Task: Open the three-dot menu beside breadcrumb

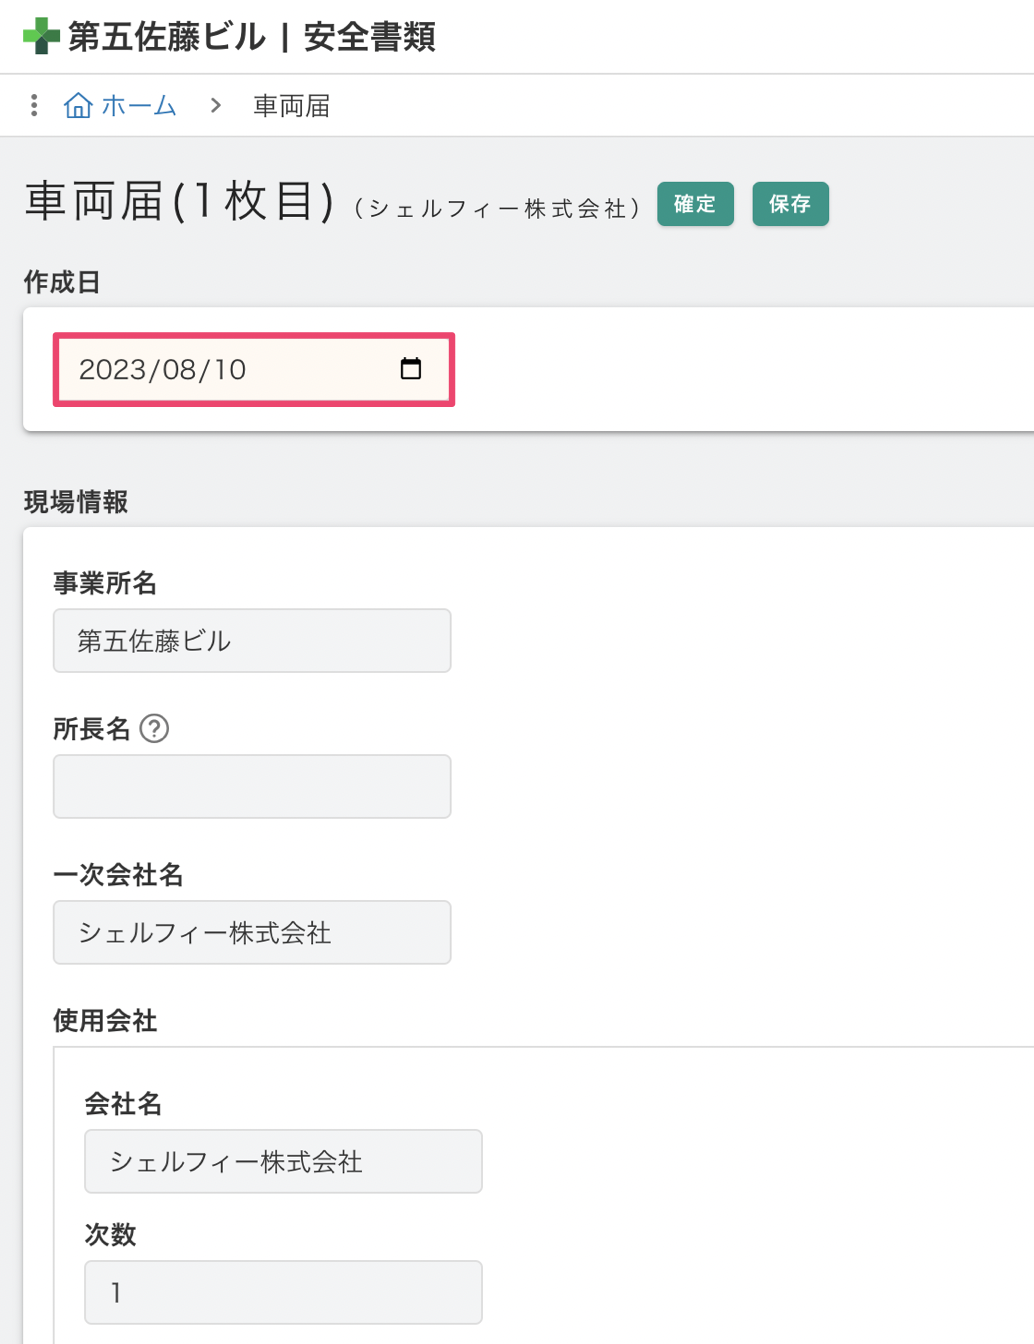Action: 34,105
